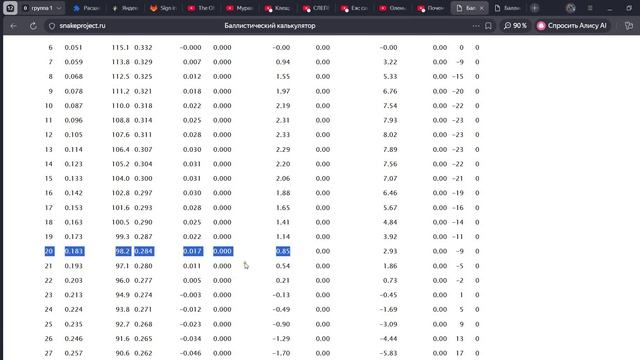
Task: Click value -0.45 in row 23
Action: (388, 295)
